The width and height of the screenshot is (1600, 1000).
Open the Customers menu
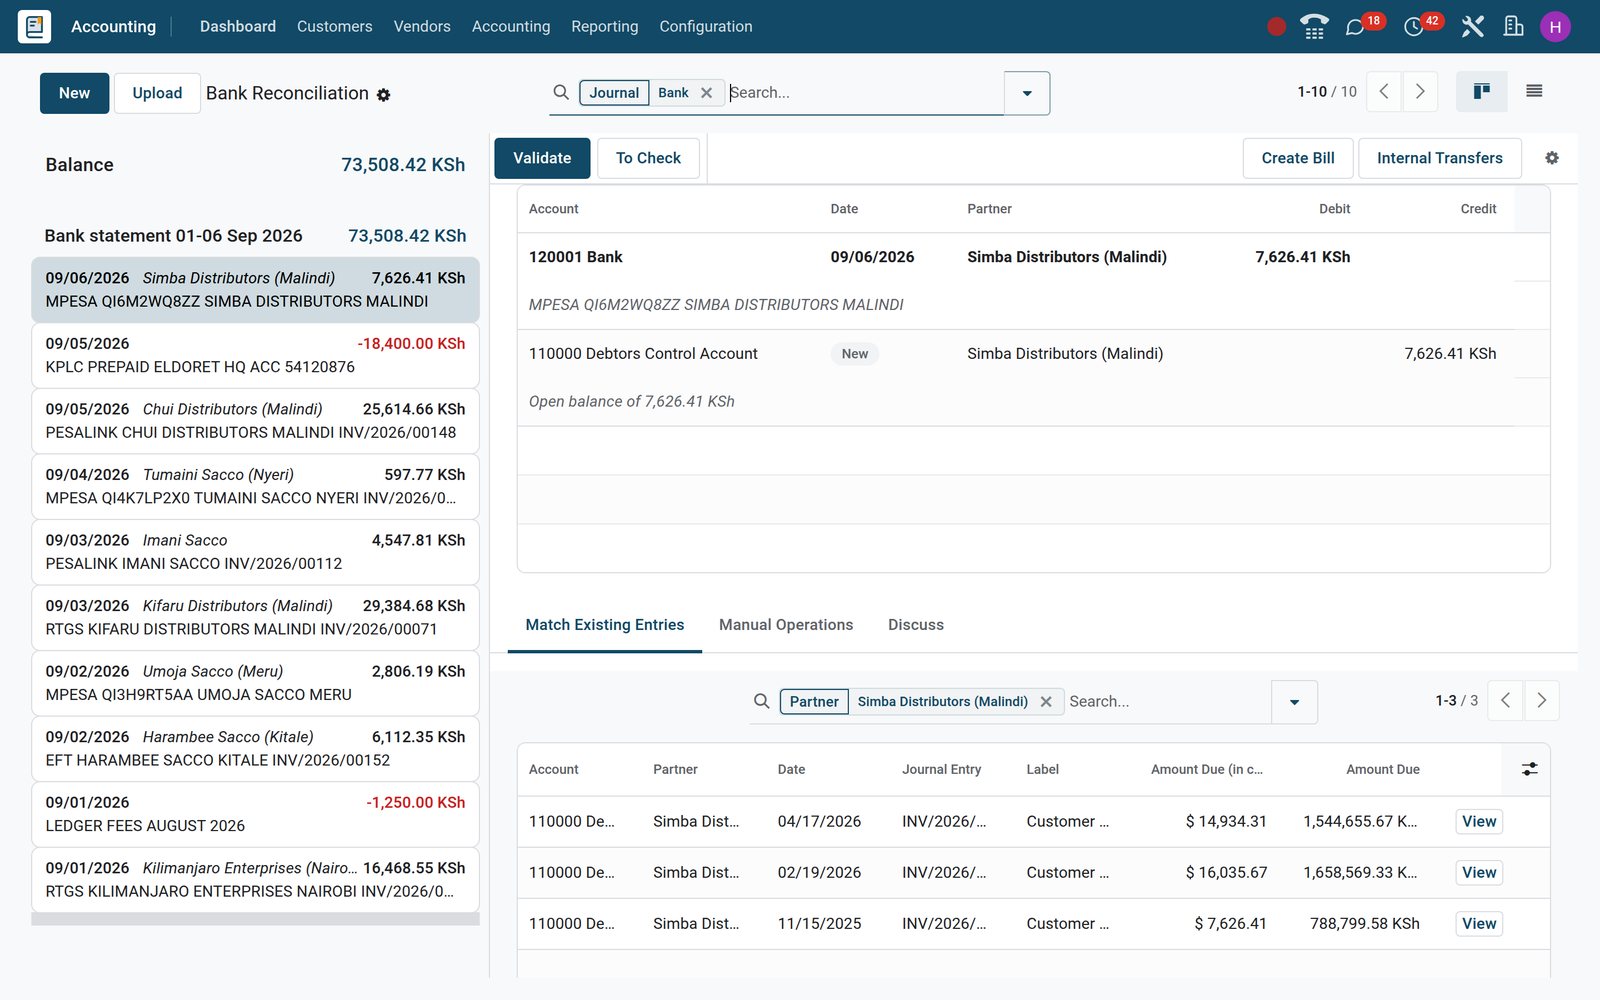tap(335, 27)
